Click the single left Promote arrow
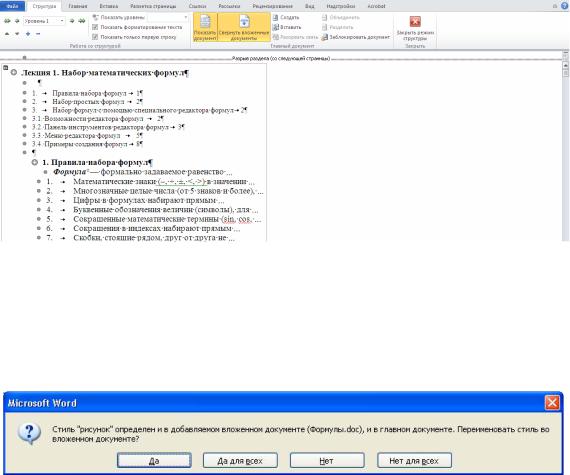This screenshot has width=570, height=475. click(x=17, y=21)
